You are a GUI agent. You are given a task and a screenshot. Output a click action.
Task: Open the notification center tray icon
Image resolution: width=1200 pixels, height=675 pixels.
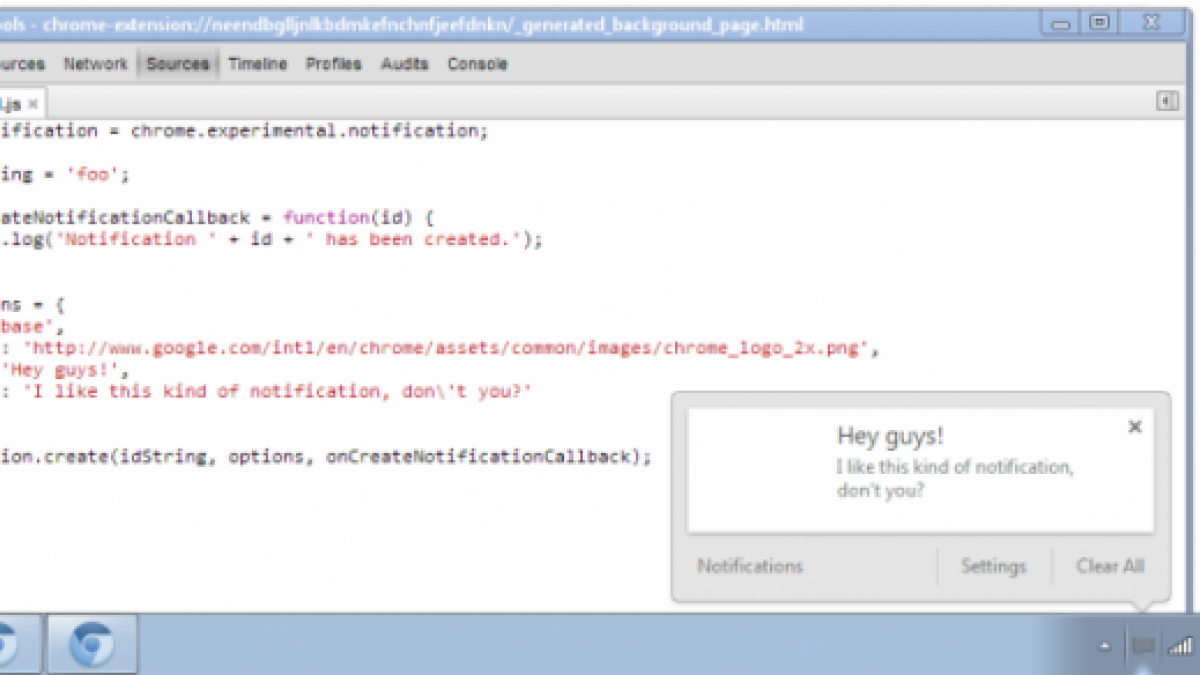(x=1142, y=646)
